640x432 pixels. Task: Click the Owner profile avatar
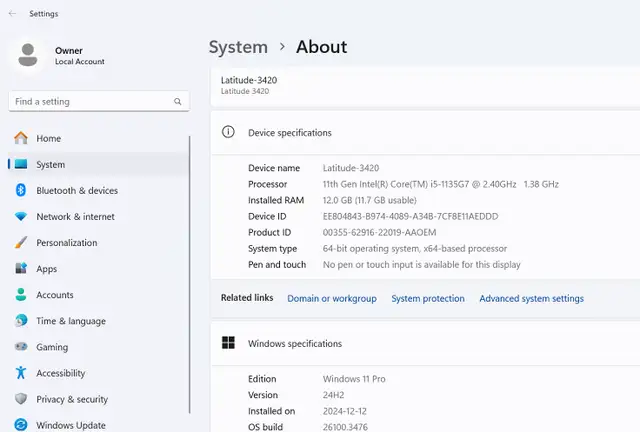(28, 55)
